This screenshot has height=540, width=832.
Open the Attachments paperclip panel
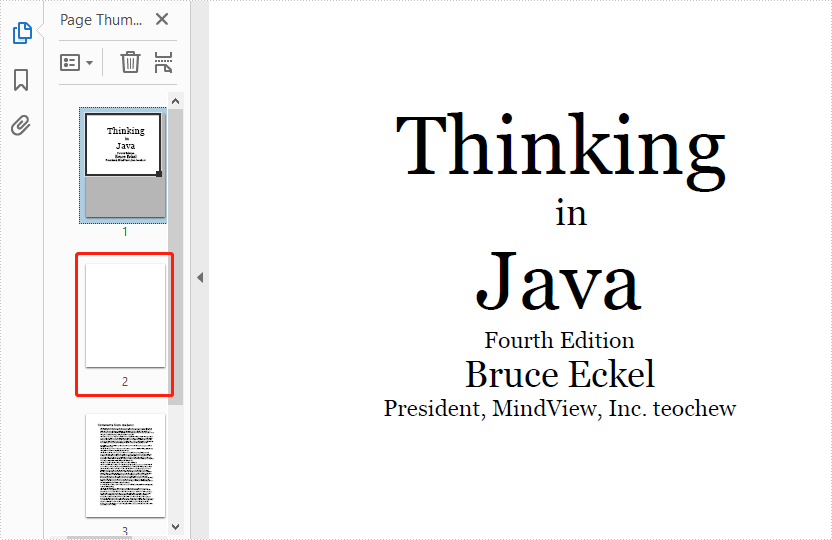pyautogui.click(x=21, y=125)
